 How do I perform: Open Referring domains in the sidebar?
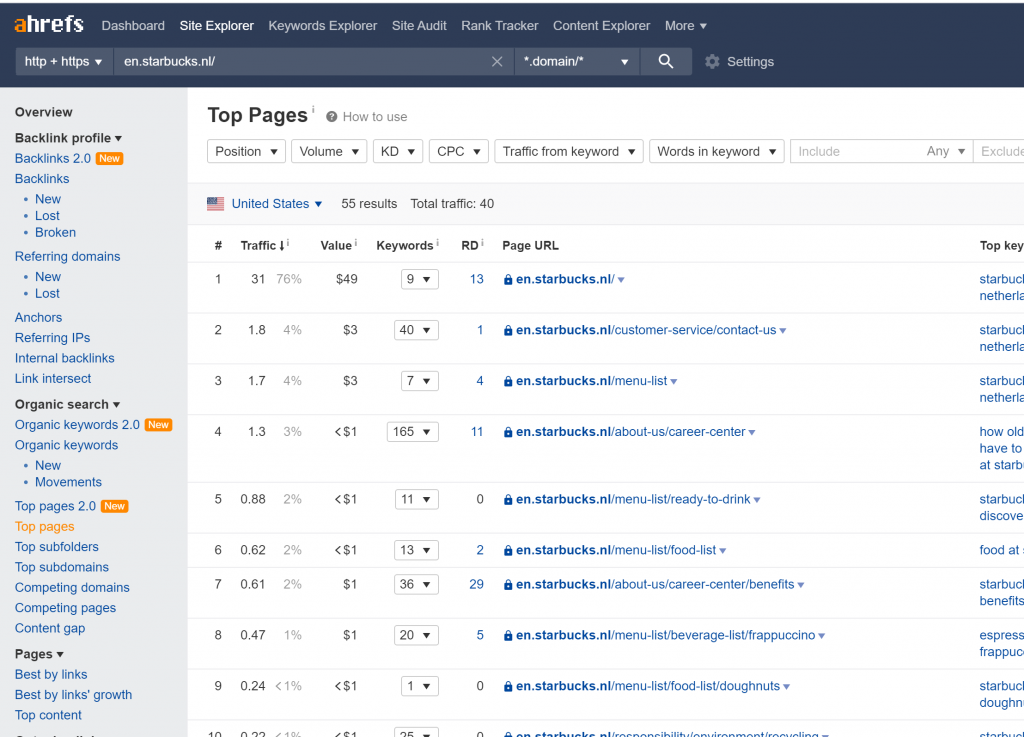click(x=68, y=257)
